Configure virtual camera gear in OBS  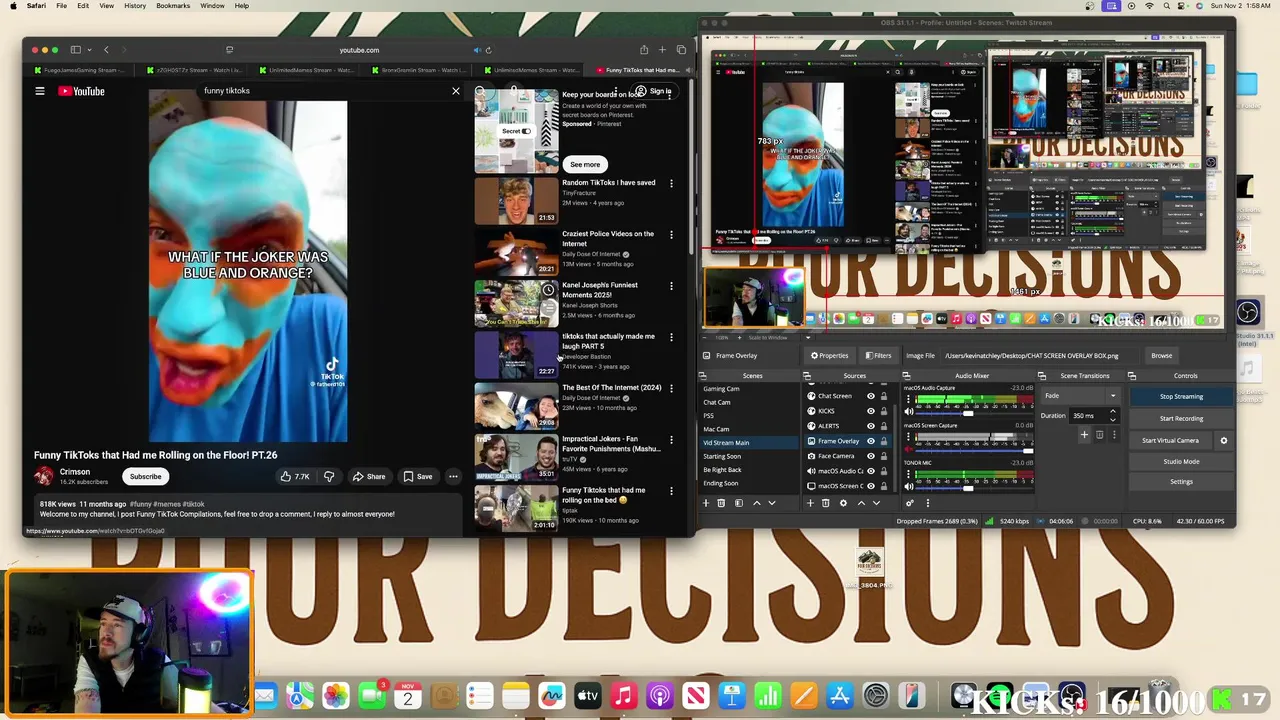(x=1223, y=440)
